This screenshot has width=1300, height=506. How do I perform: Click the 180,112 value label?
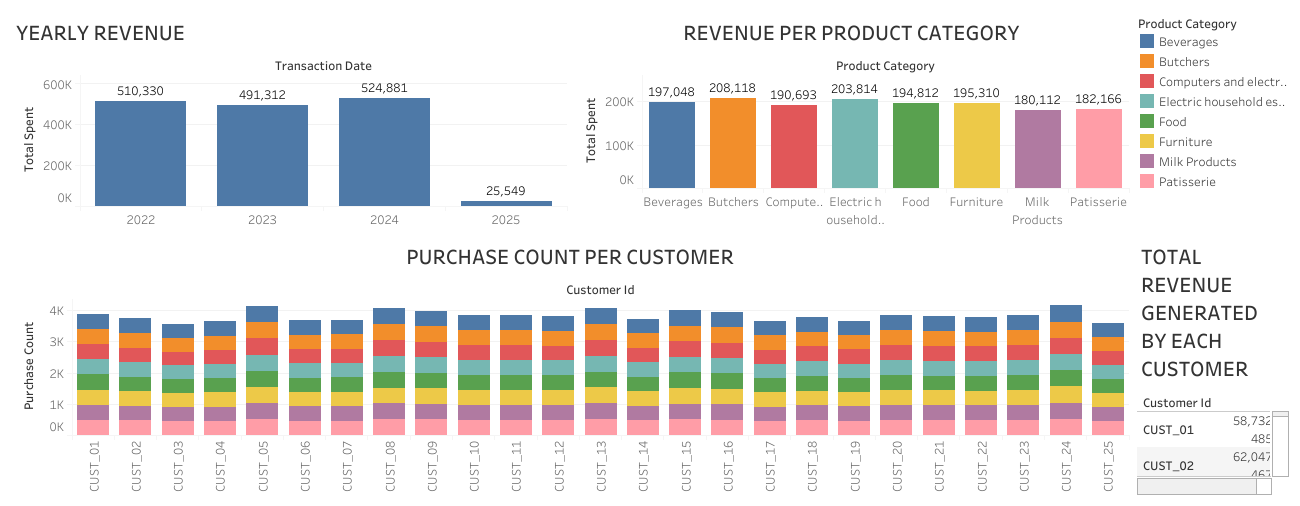coord(1038,100)
